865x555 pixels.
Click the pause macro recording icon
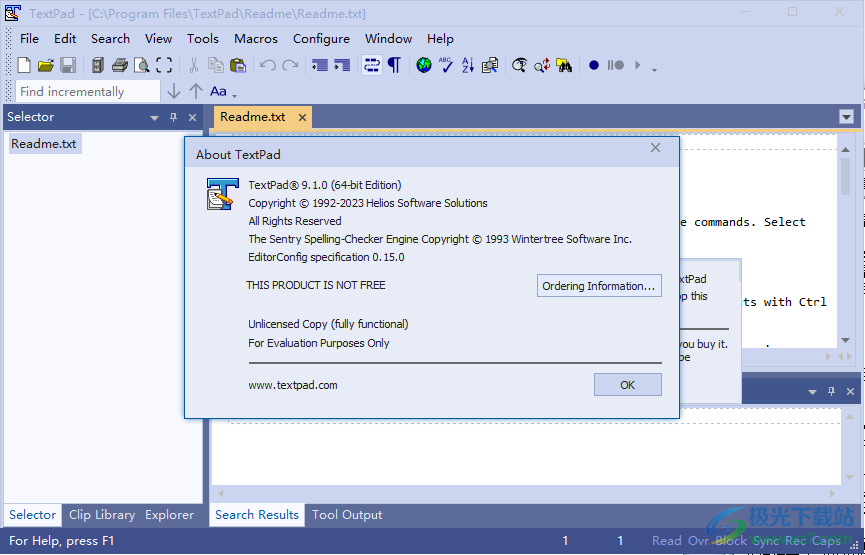[x=616, y=65]
